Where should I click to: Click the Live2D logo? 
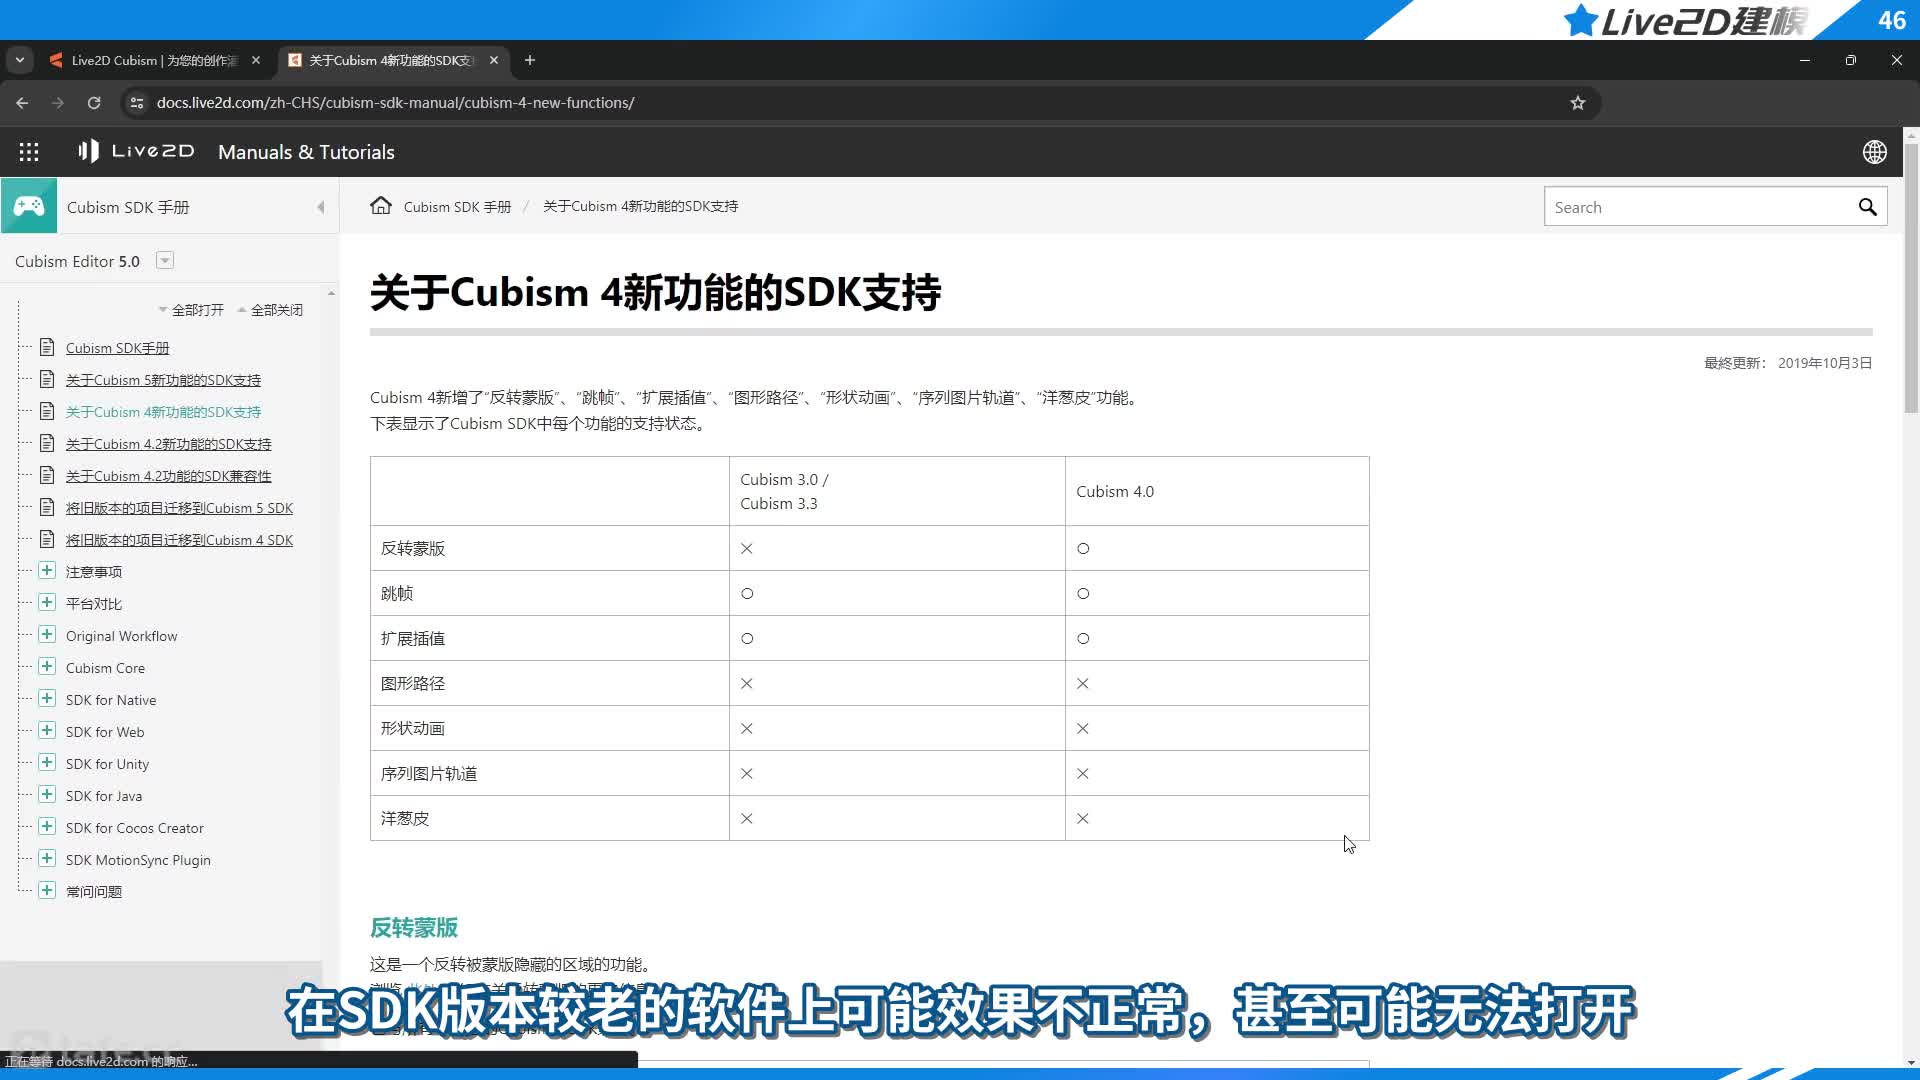click(136, 151)
